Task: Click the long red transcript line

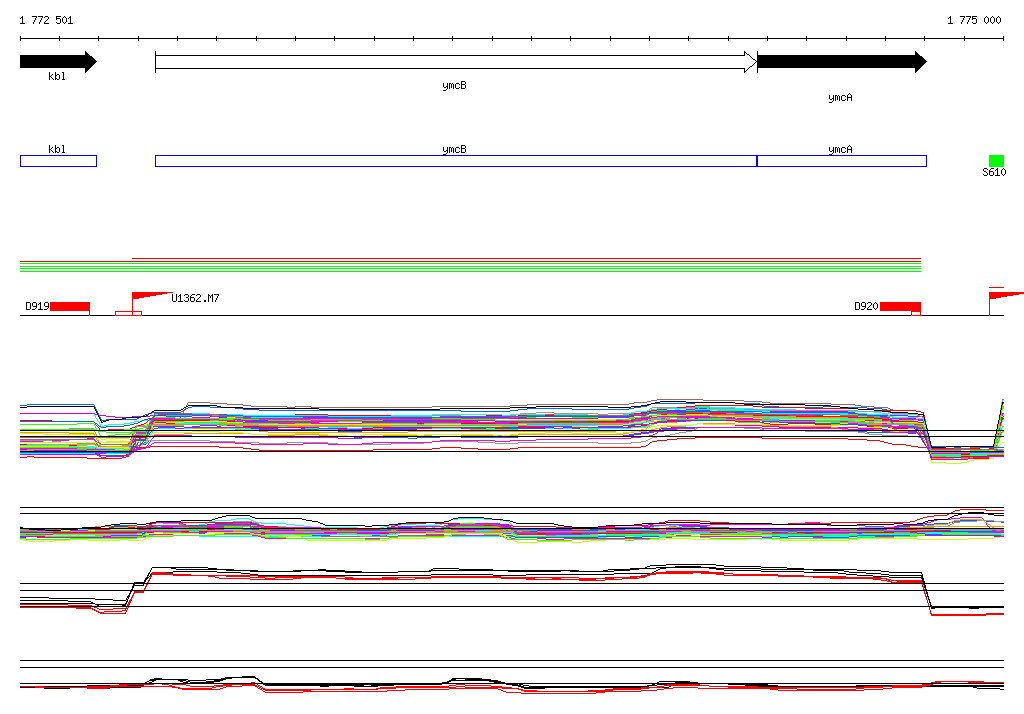Action: 525,258
